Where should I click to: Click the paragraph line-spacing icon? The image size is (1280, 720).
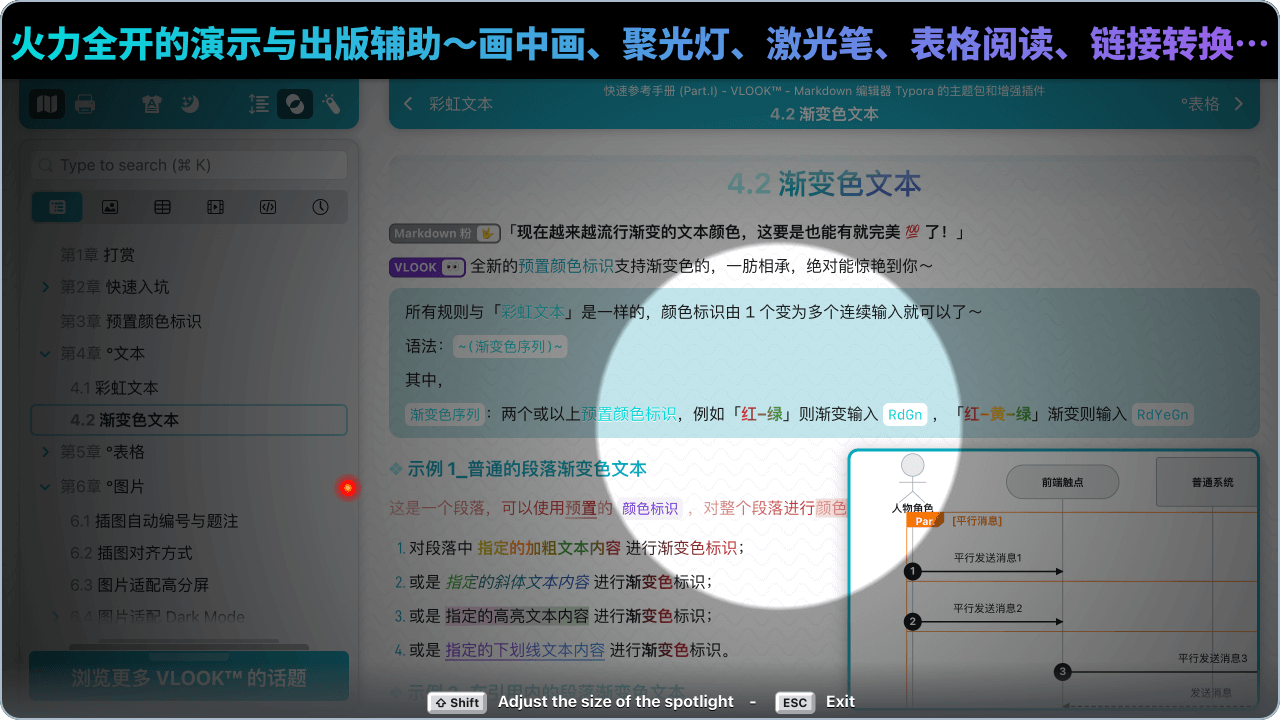(x=258, y=103)
